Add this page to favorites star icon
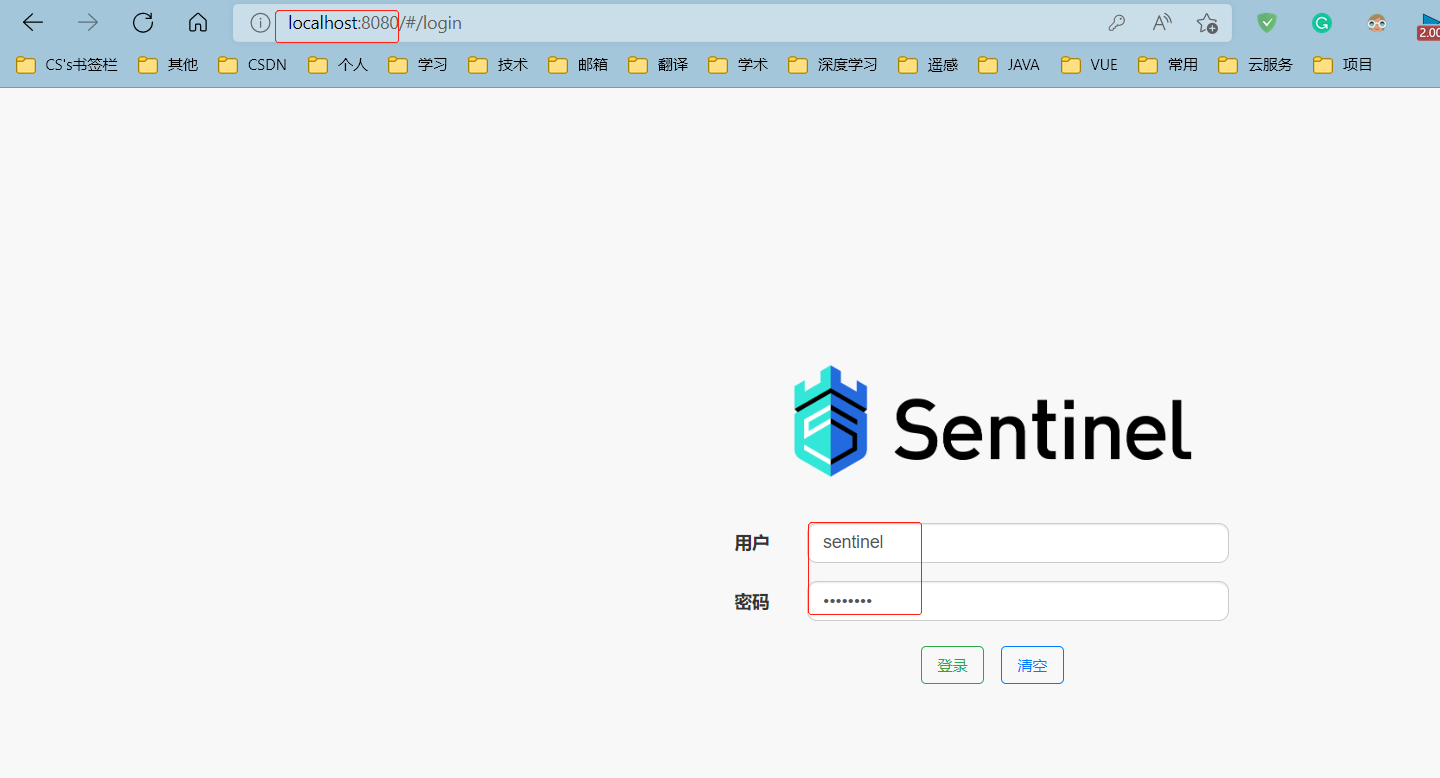1440x778 pixels. 1208,23
